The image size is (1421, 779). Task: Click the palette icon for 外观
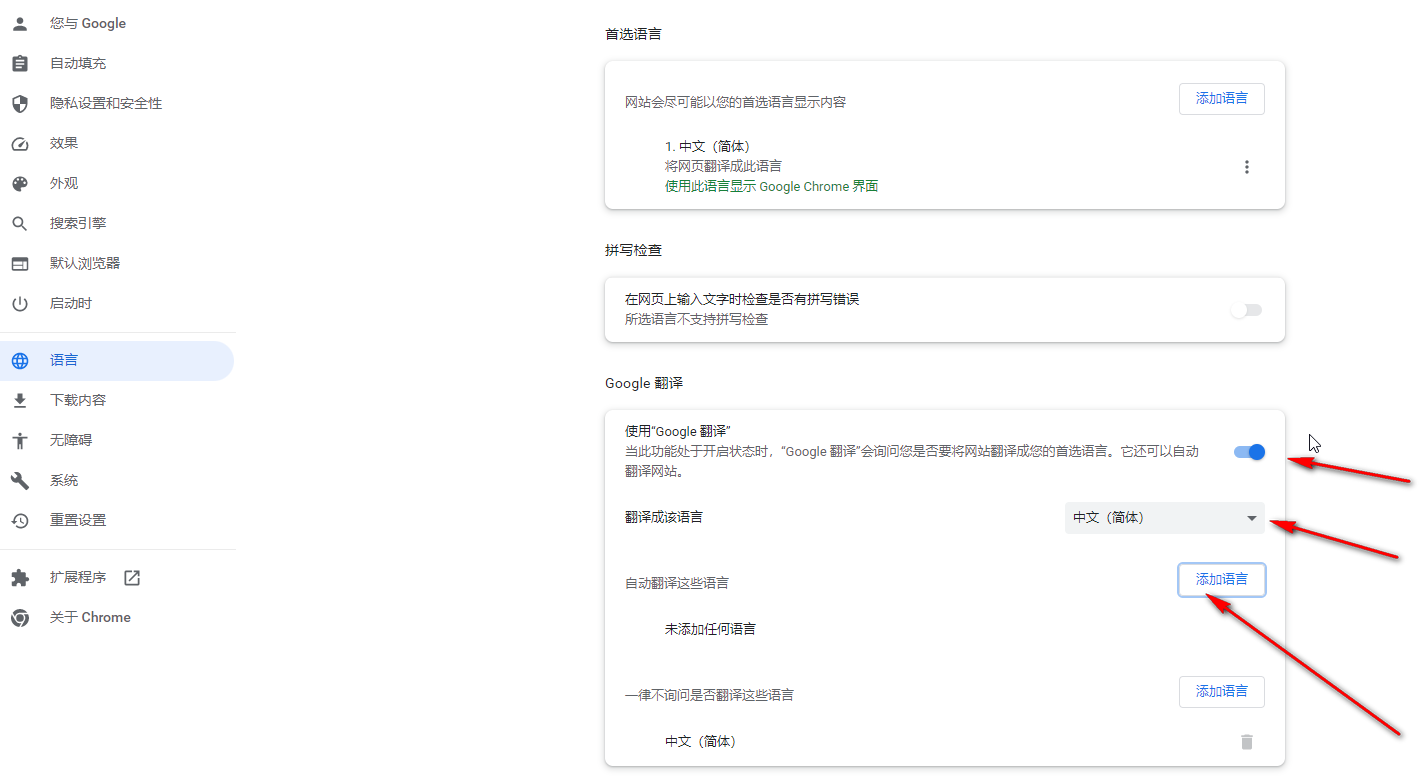click(20, 183)
